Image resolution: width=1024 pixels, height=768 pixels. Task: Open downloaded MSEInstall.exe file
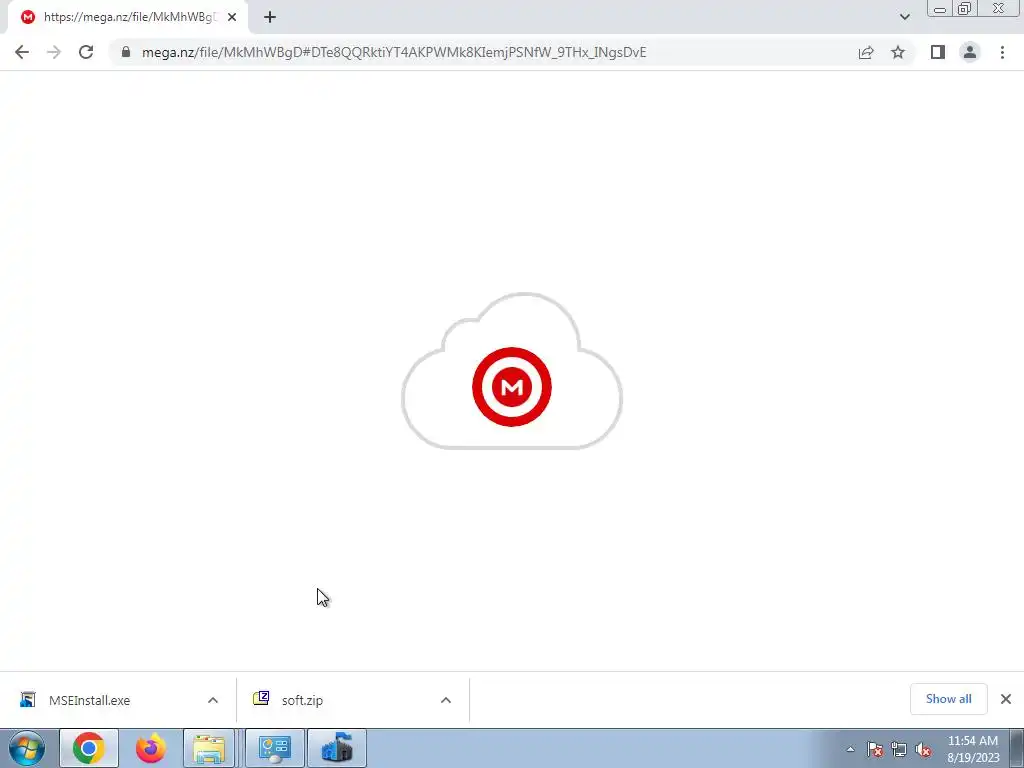click(x=89, y=700)
